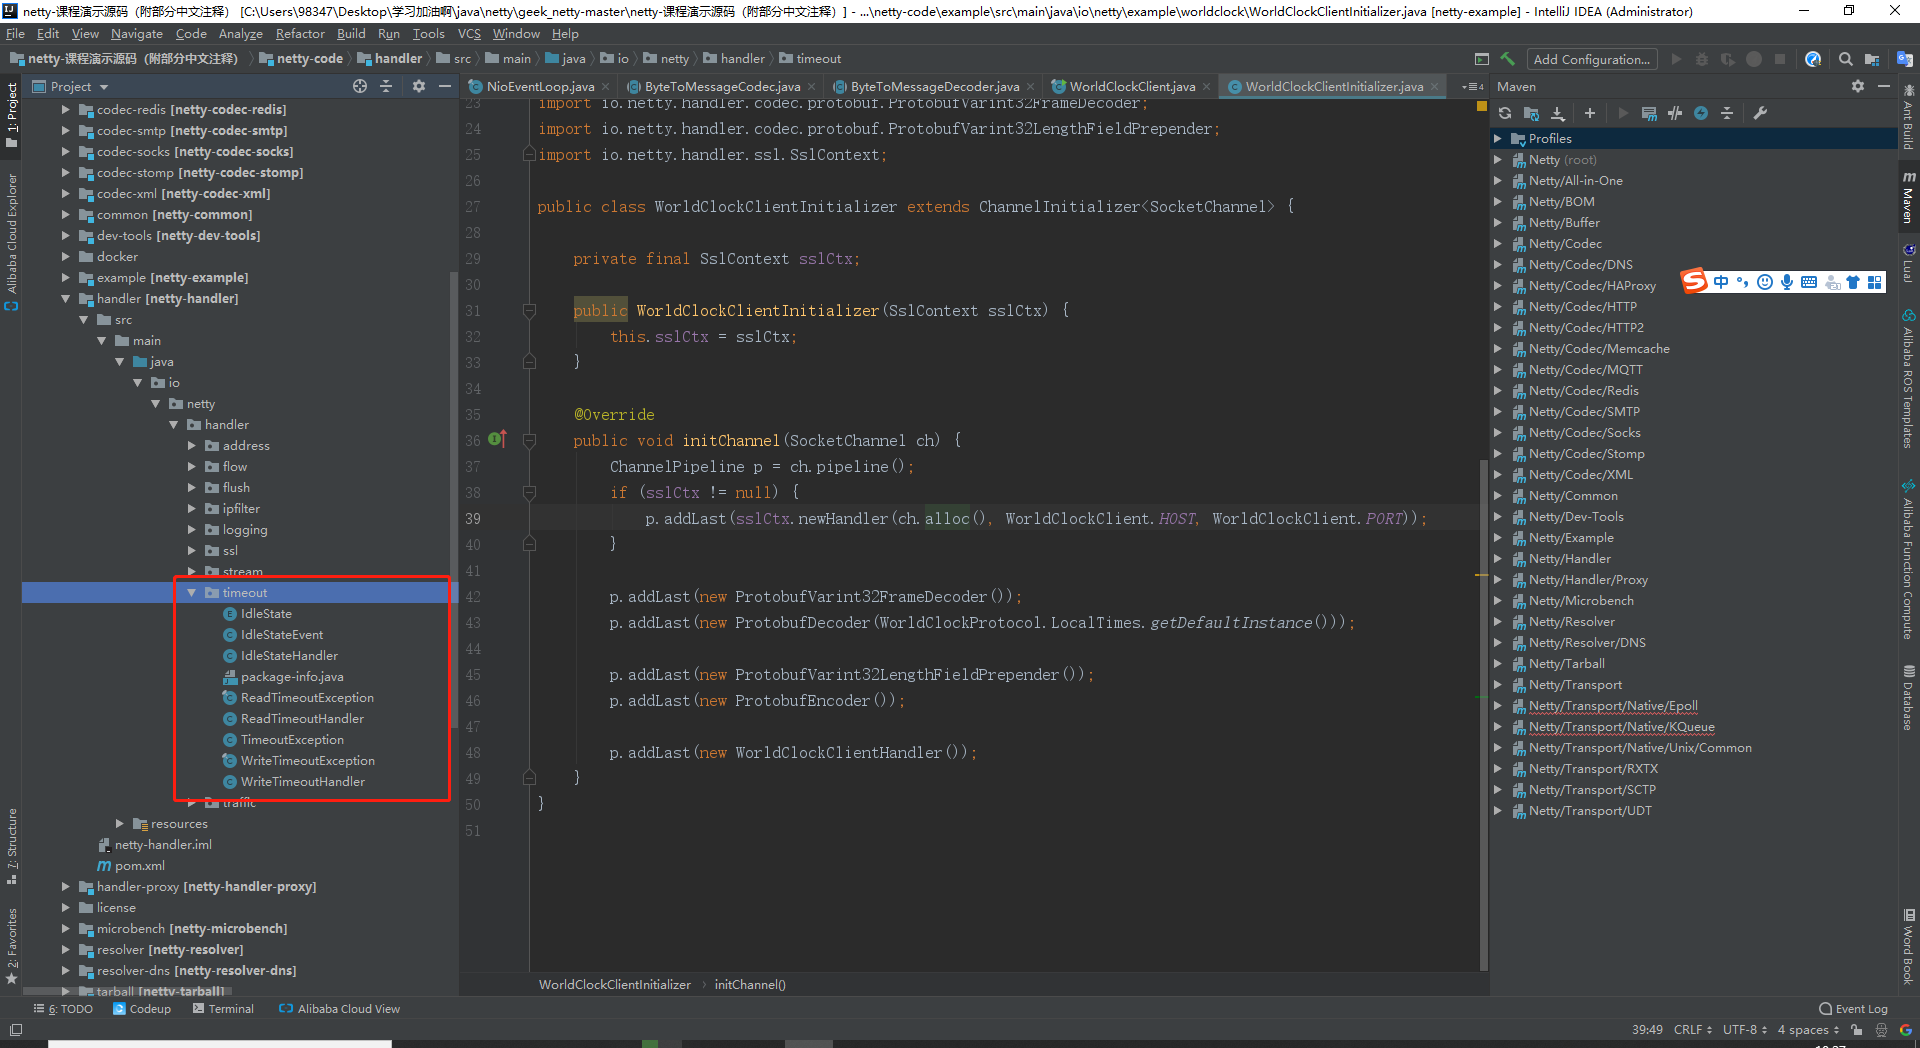Fold the initChannel method at line 36
Screen dimensions: 1920x1048
(x=529, y=440)
